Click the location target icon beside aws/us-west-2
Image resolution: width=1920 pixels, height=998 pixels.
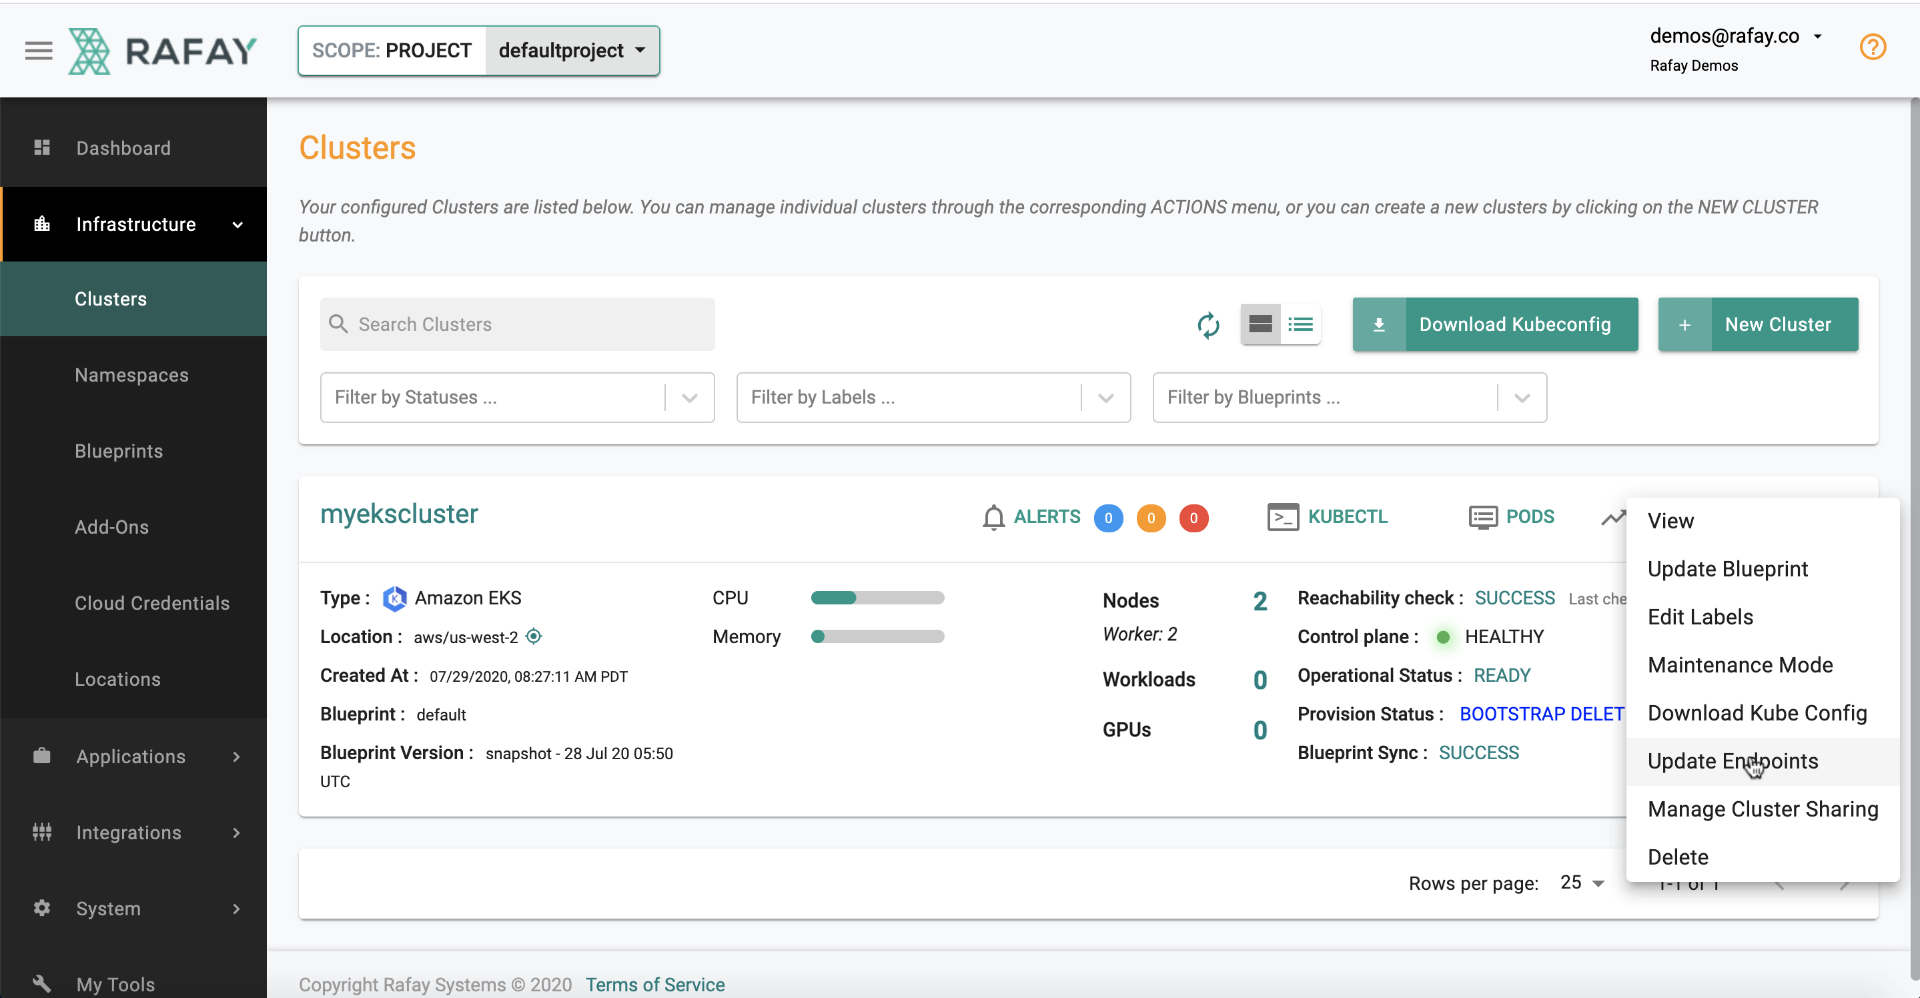[x=534, y=636]
